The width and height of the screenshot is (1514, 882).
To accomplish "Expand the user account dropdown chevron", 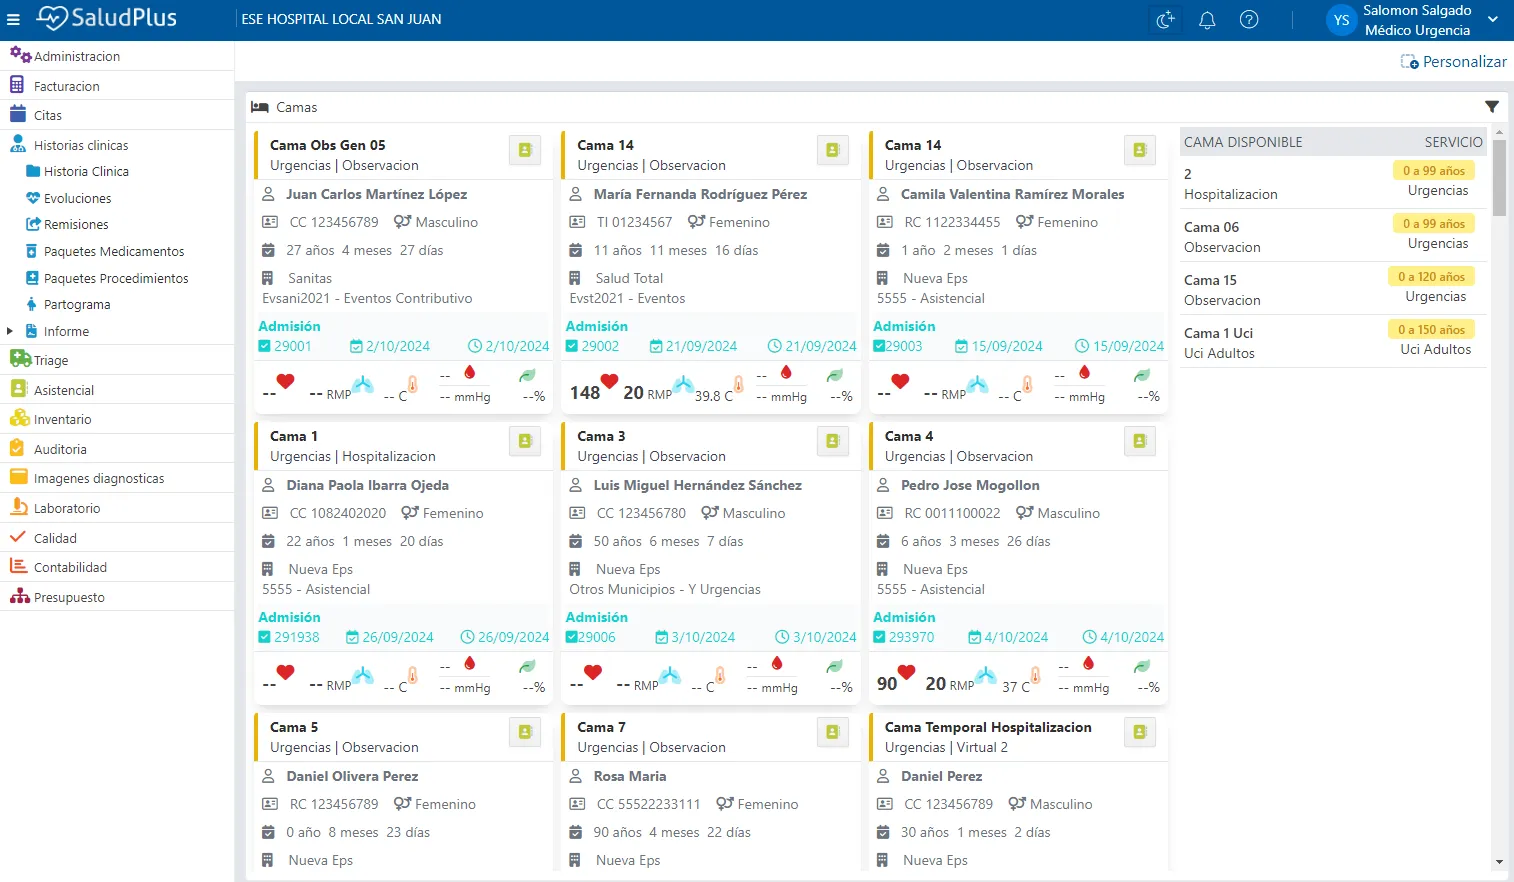I will click(x=1493, y=19).
